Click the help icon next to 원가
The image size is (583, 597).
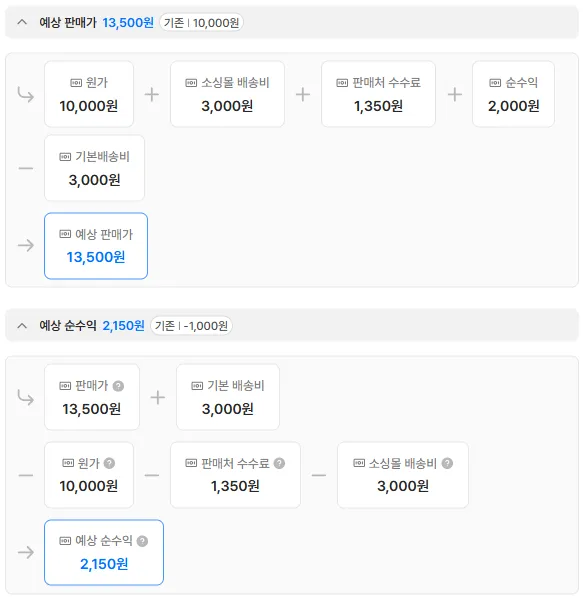109,463
